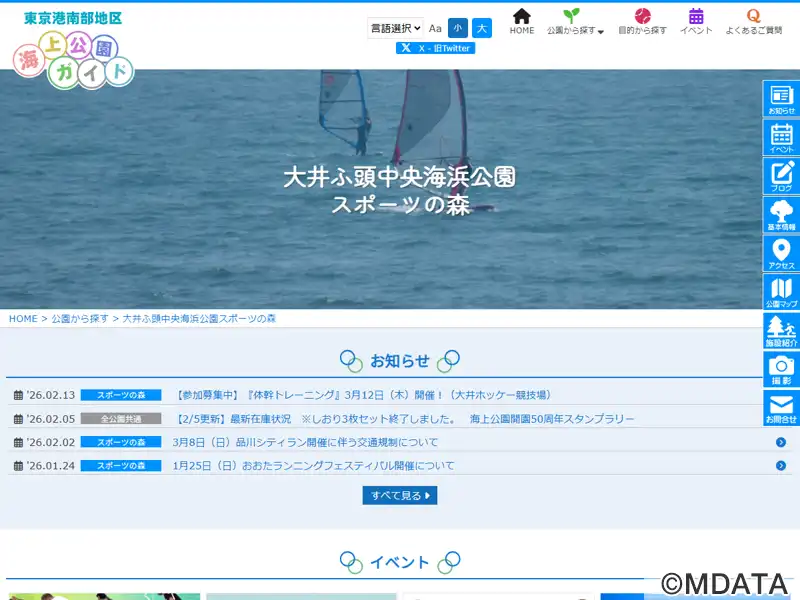Click 公園から探す in the breadcrumb
This screenshot has height=600, width=800.
click(x=80, y=318)
